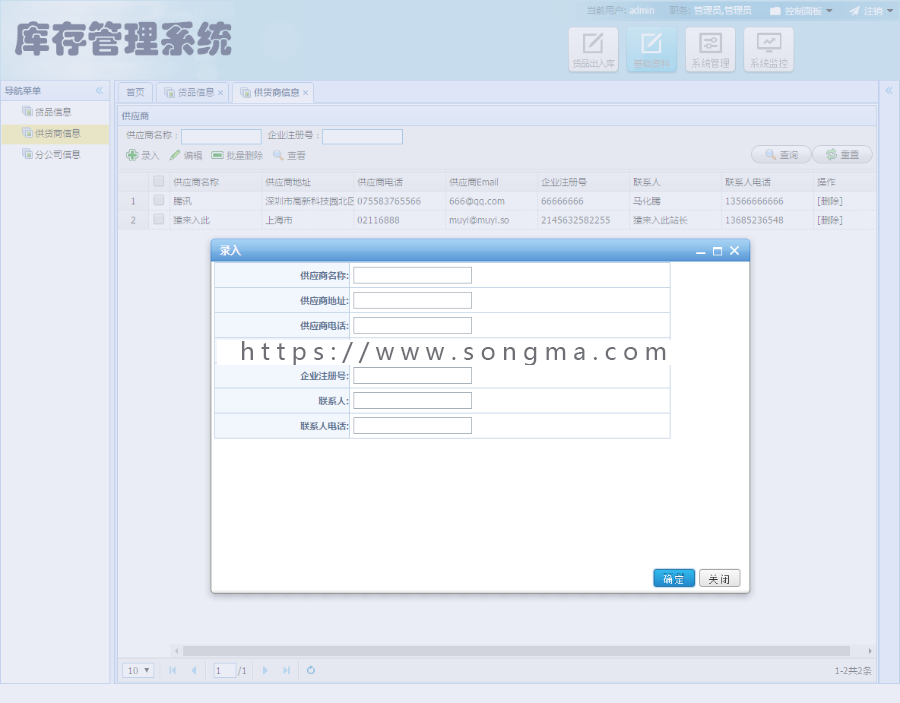Go to the next page
Screen dimensions: 900x703
click(265, 670)
